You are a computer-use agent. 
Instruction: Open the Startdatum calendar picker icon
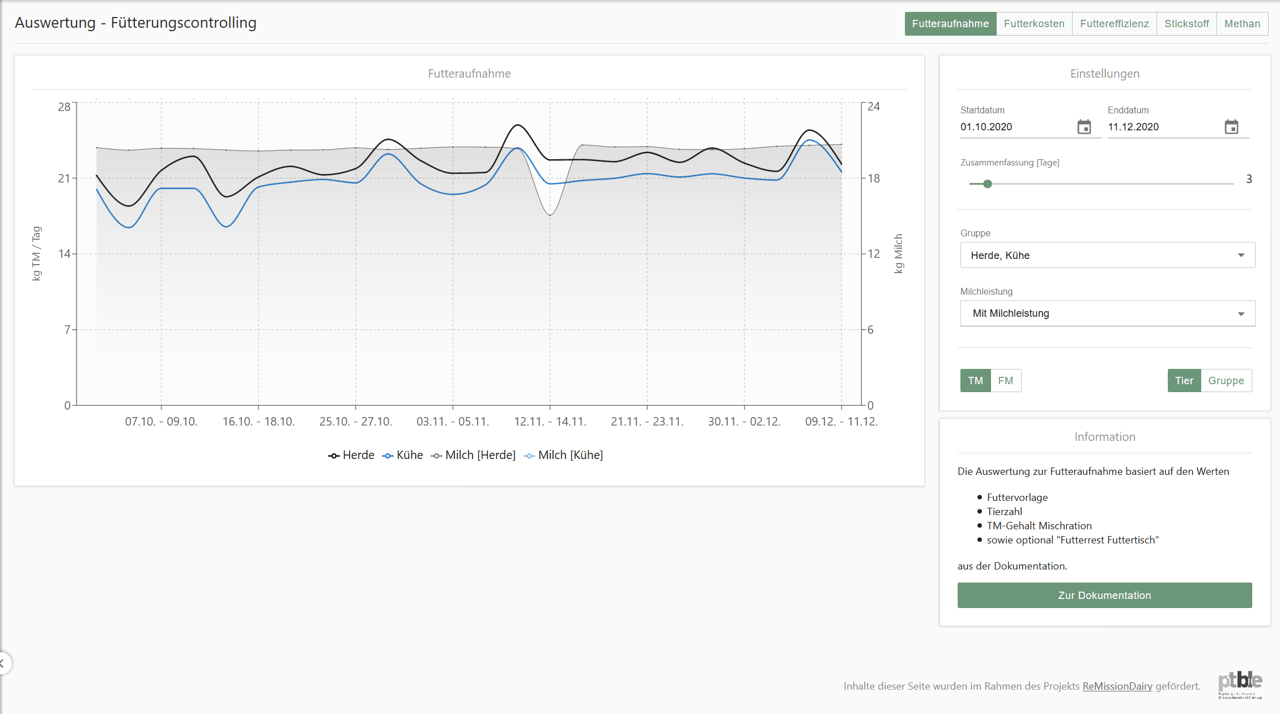tap(1084, 127)
